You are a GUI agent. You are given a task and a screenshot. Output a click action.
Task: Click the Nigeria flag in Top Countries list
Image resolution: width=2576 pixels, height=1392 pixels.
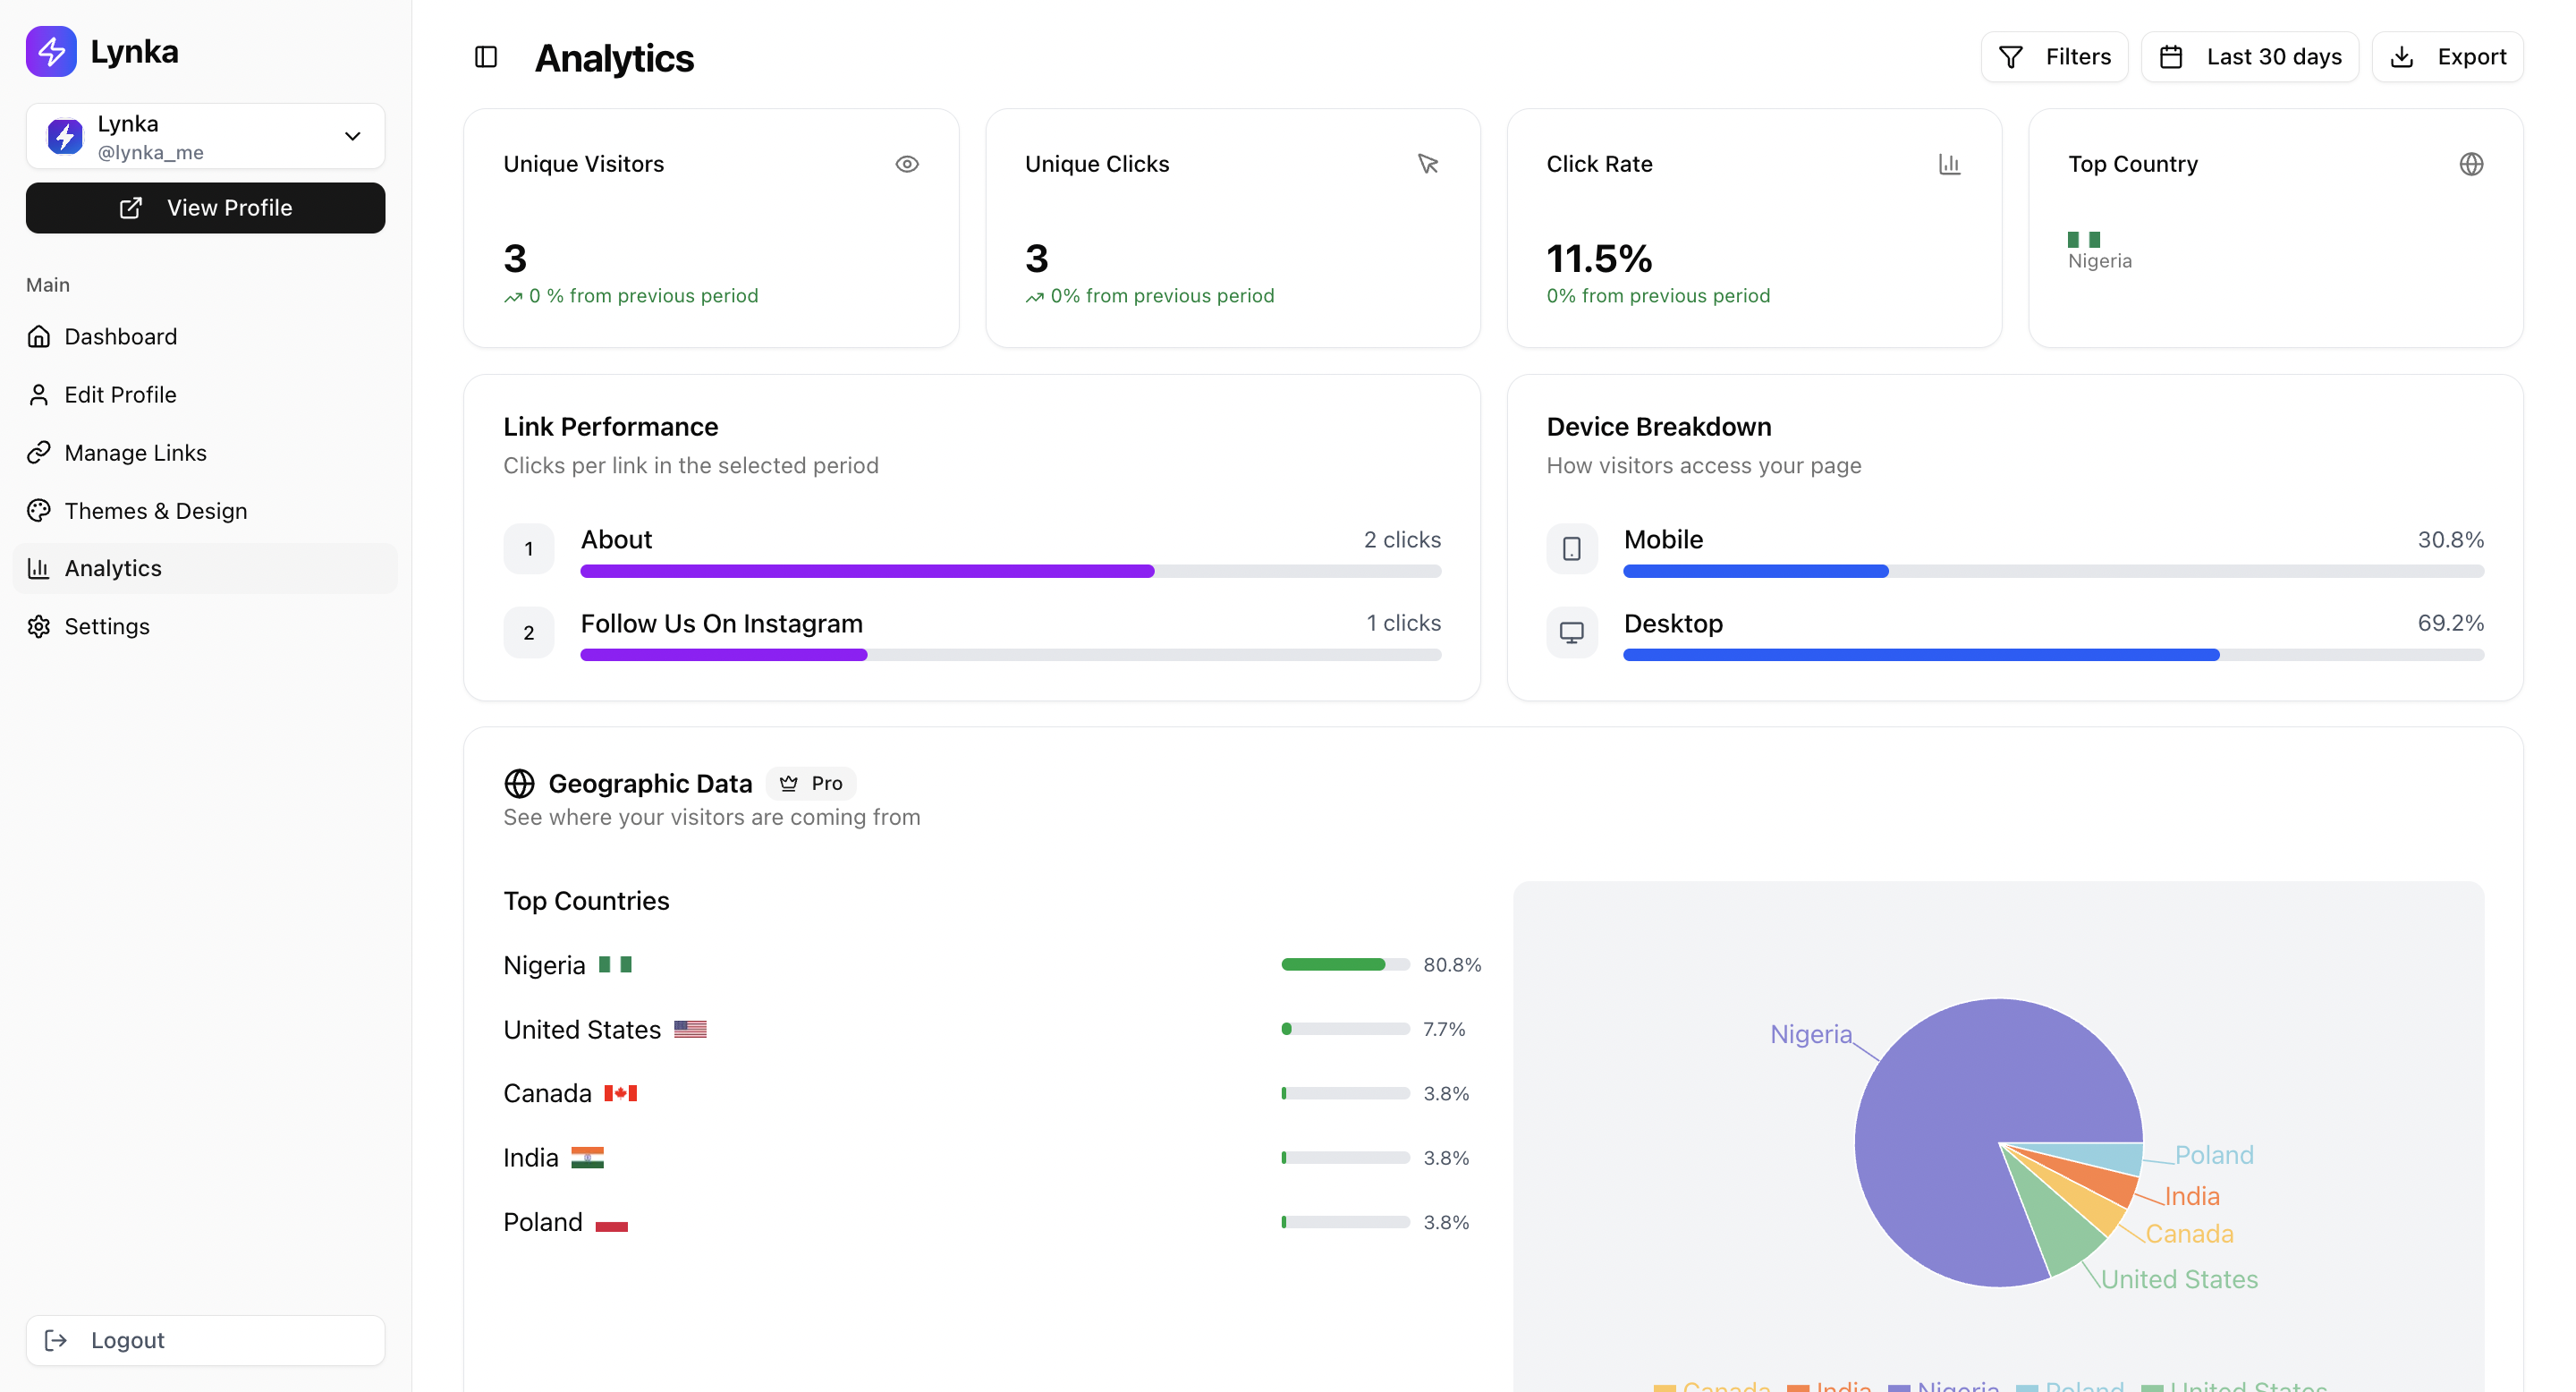[615, 965]
